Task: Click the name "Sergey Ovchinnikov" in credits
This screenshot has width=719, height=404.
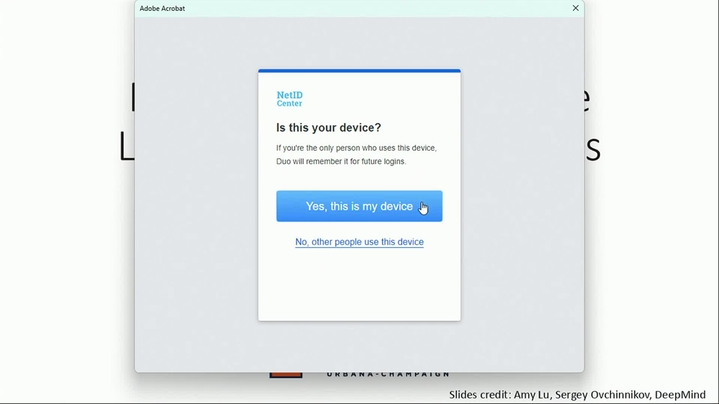Action: [x=600, y=394]
